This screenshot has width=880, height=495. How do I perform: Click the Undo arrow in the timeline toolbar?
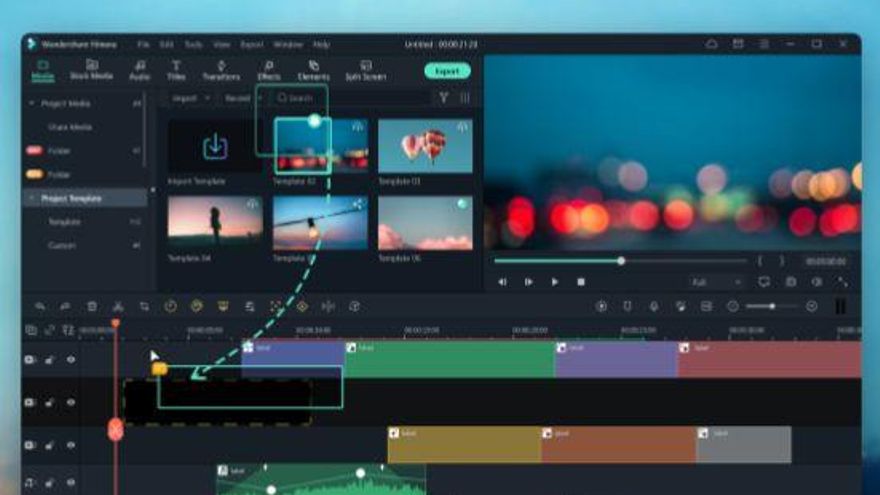pyautogui.click(x=40, y=306)
